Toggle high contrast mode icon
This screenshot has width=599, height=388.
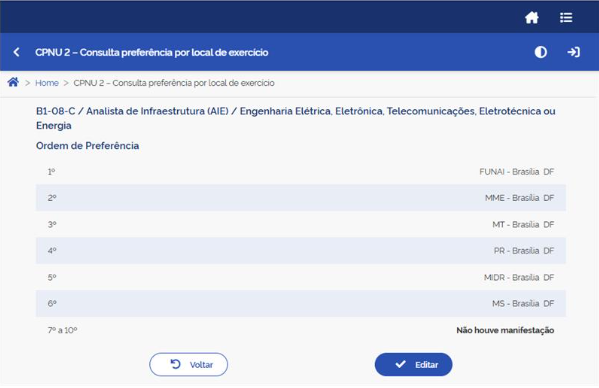[x=541, y=52]
